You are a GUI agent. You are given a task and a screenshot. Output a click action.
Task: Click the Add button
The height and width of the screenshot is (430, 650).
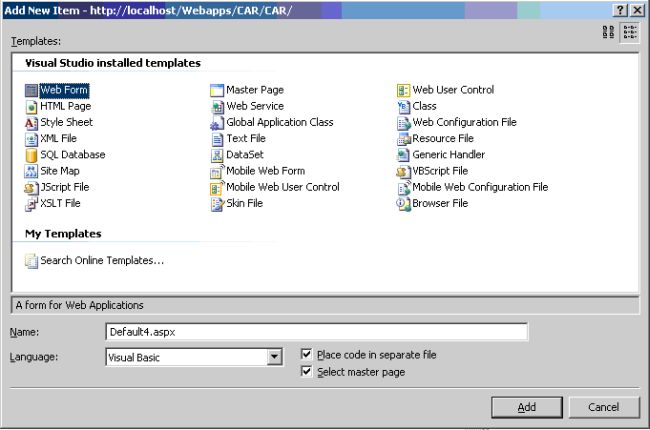pos(526,407)
